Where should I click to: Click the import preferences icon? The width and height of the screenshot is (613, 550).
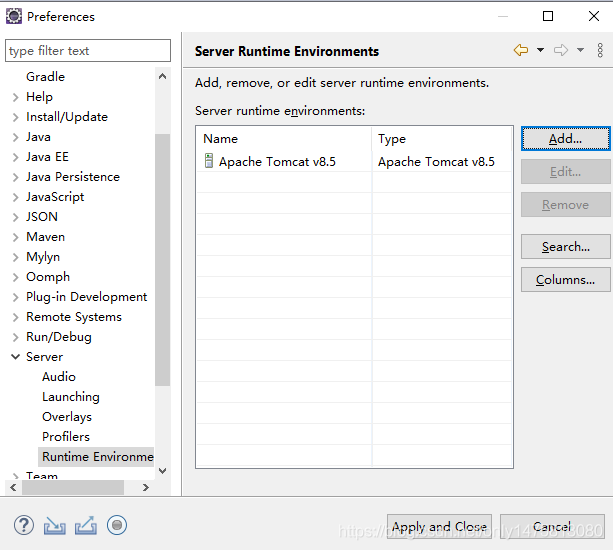click(54, 525)
